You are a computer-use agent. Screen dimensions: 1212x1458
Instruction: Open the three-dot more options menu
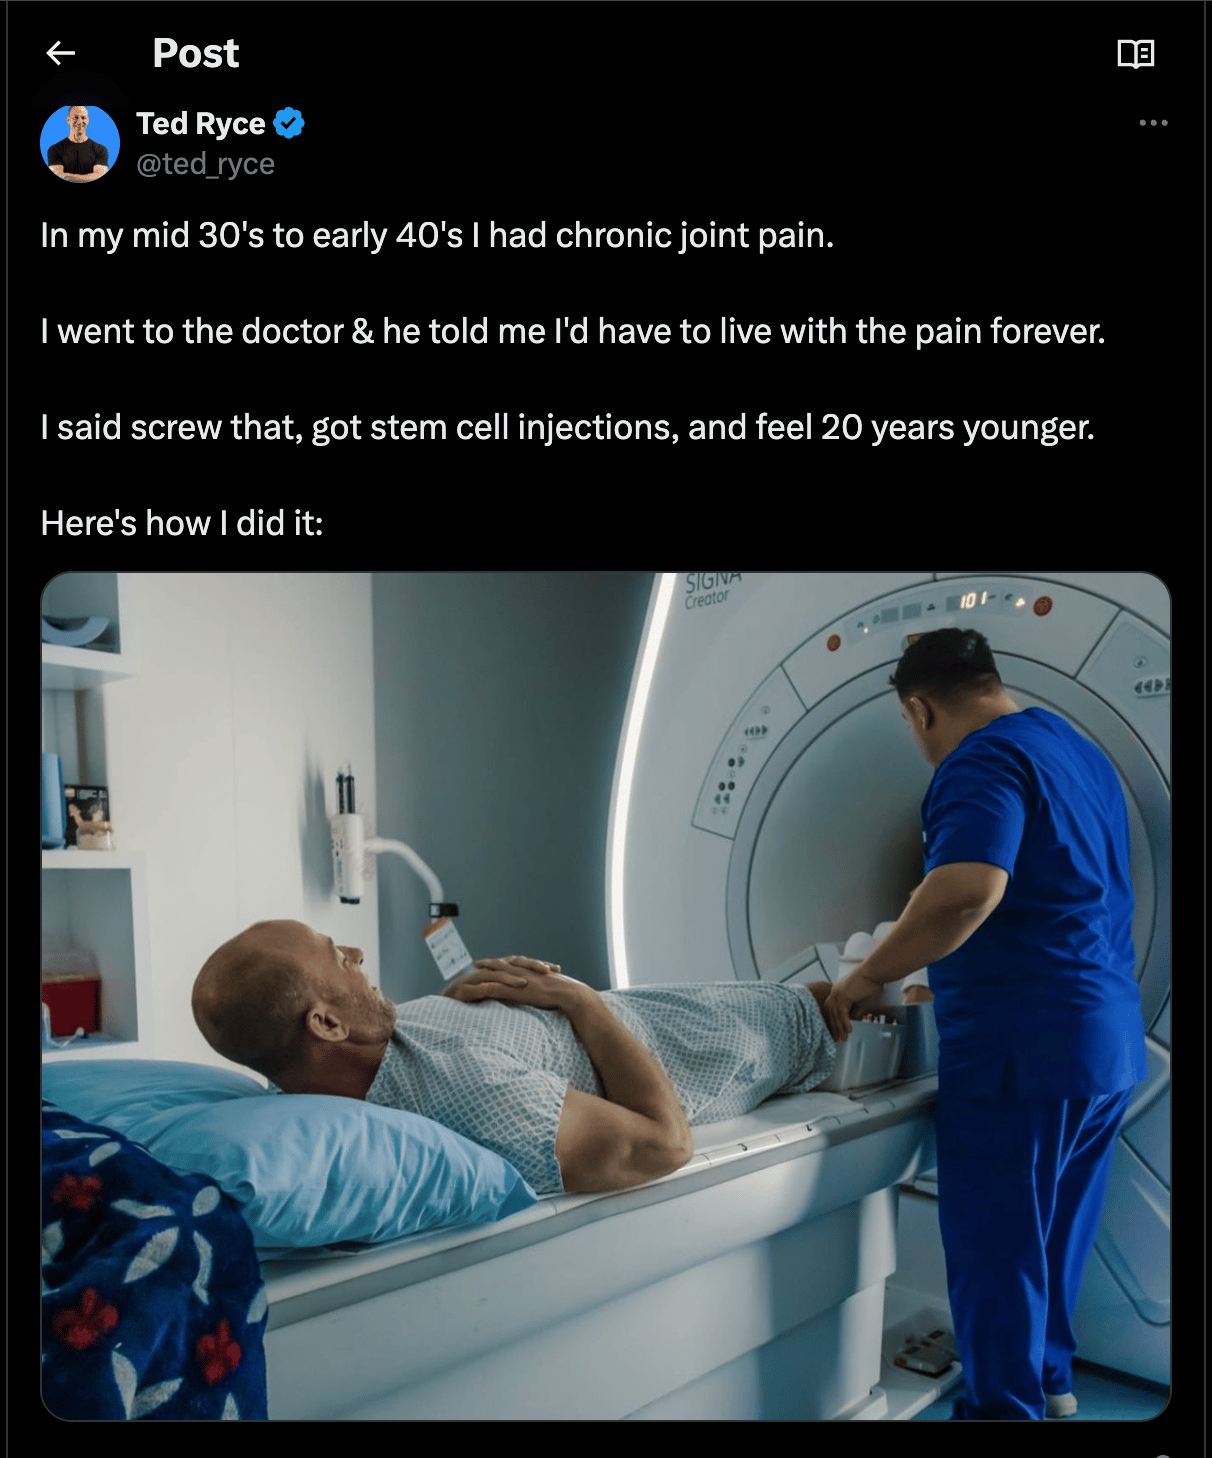pos(1153,123)
